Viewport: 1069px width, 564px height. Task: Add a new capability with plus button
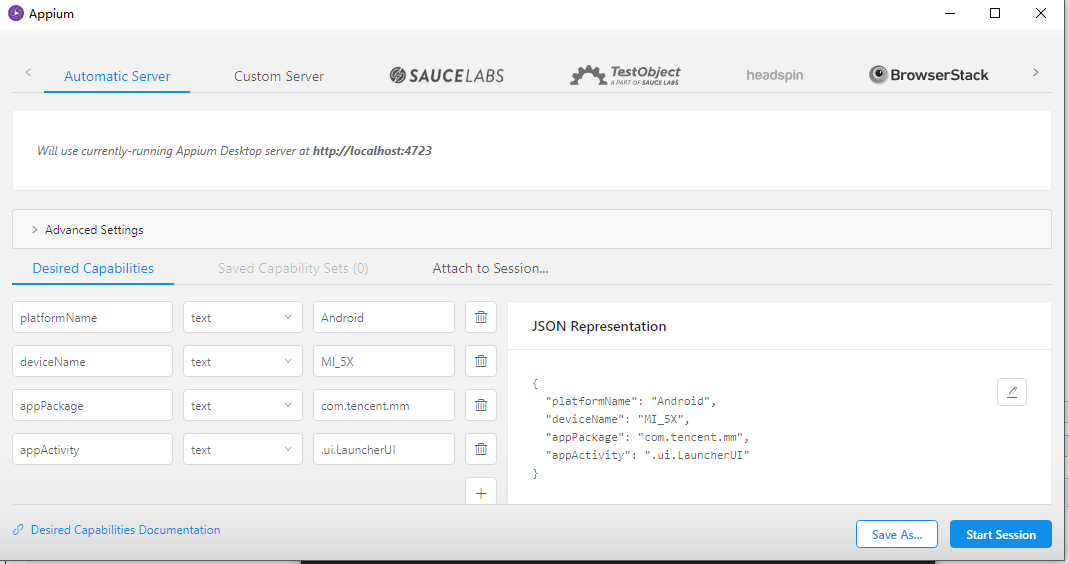481,492
